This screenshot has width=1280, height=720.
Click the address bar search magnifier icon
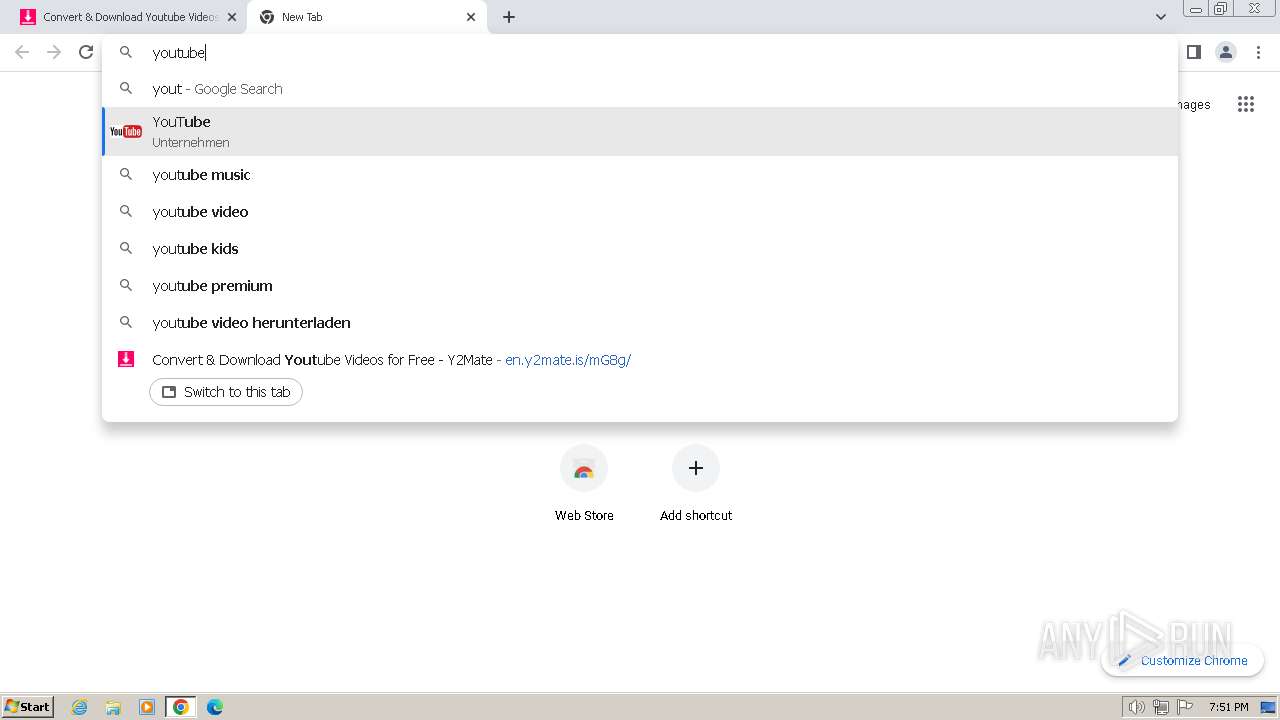pos(126,52)
